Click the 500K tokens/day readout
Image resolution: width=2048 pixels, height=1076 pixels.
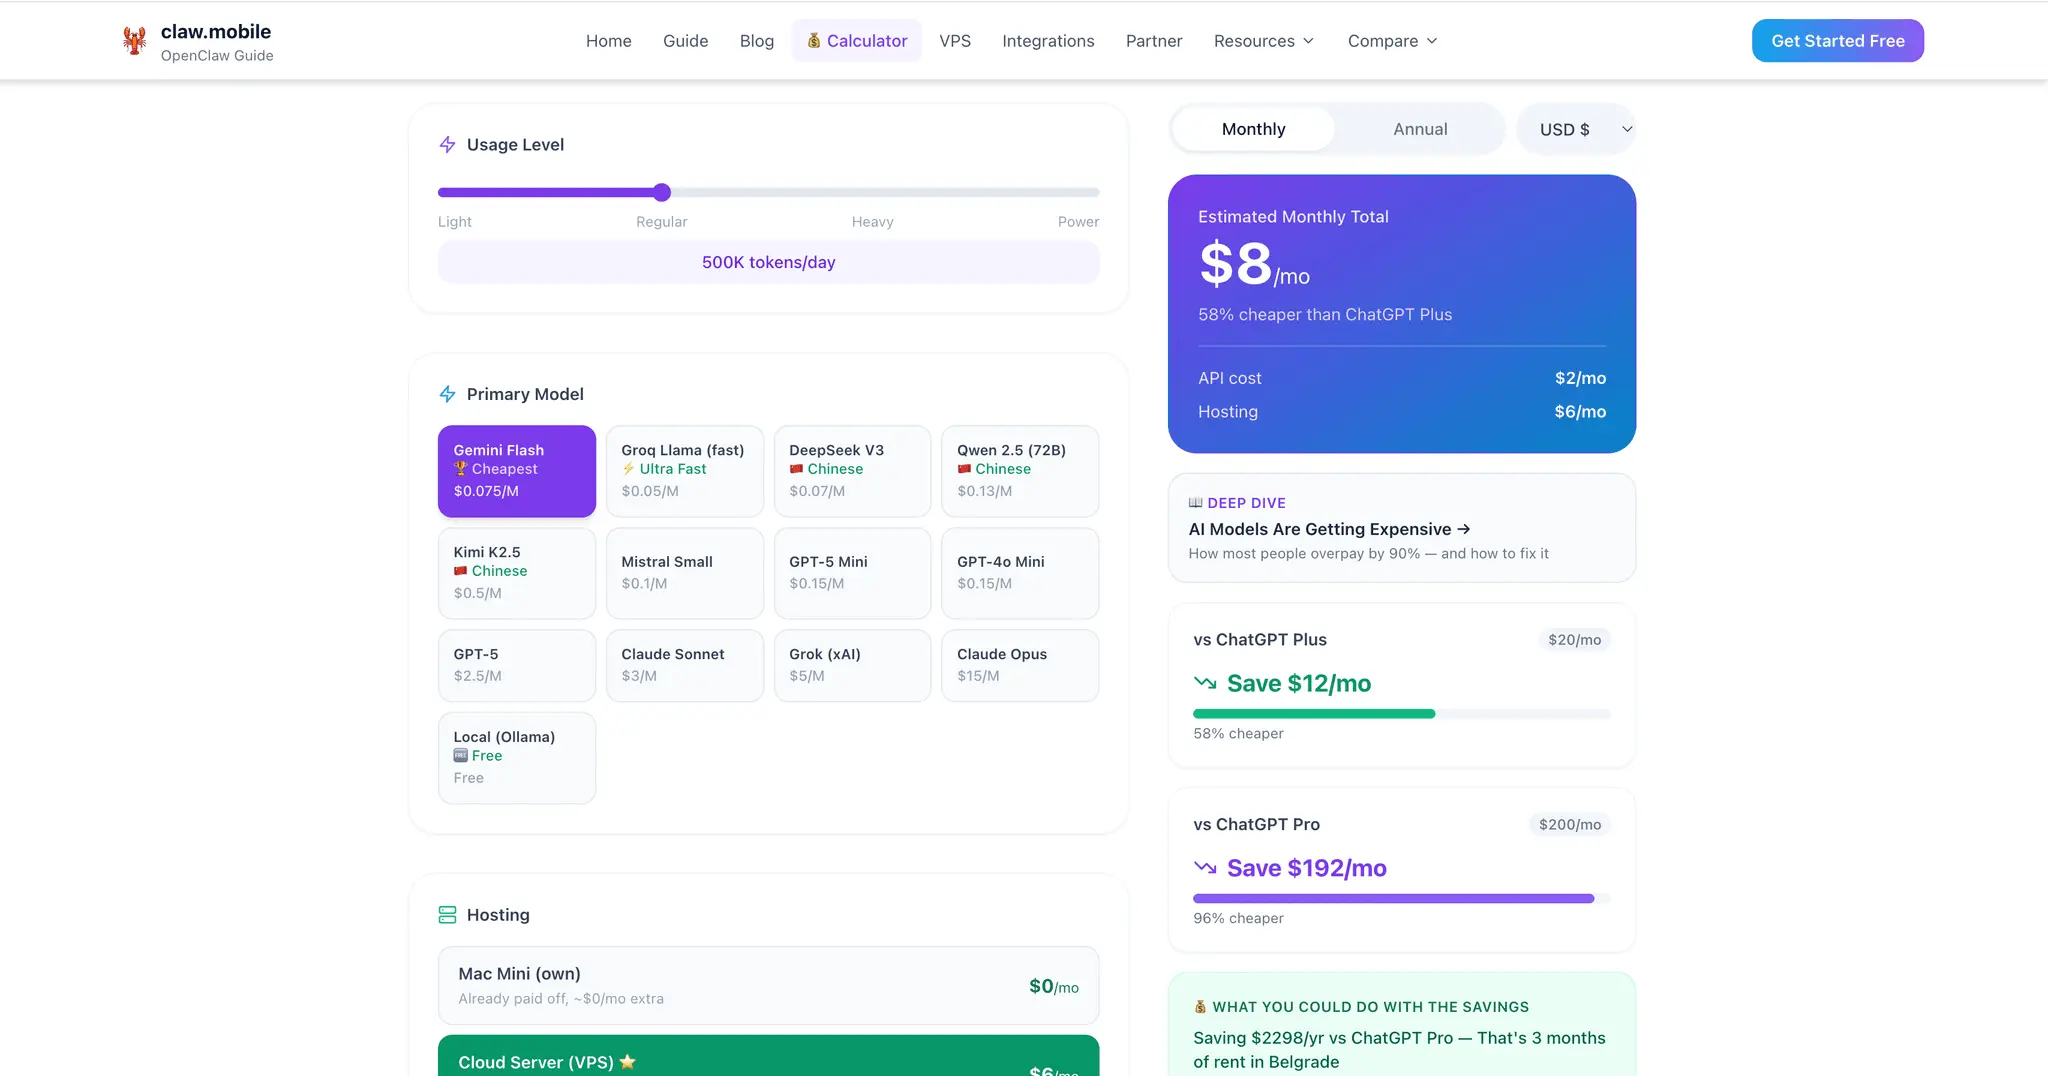point(768,262)
